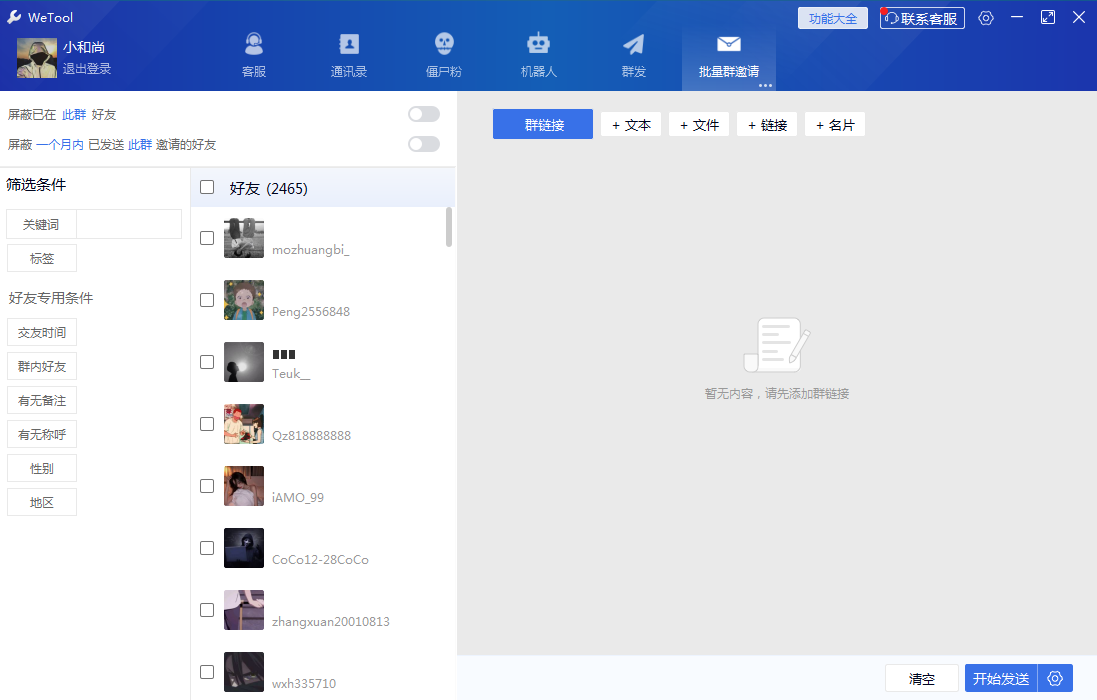Check the select-all friends checkbox
The image size is (1097, 700).
[206, 187]
